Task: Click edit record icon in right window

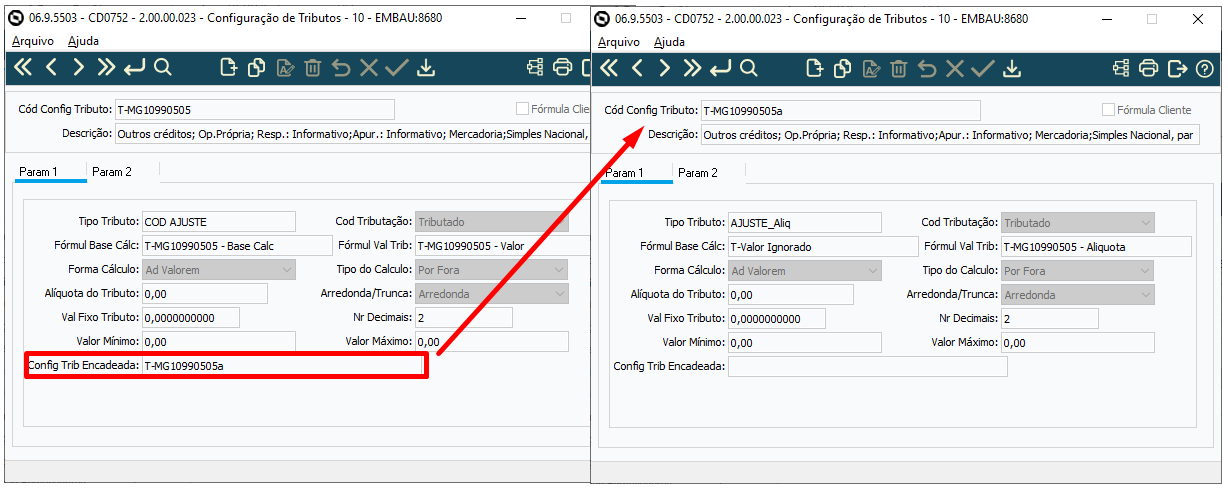Action: (x=871, y=68)
